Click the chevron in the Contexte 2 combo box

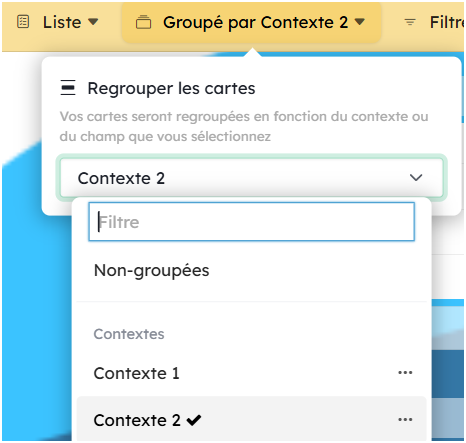(x=416, y=178)
